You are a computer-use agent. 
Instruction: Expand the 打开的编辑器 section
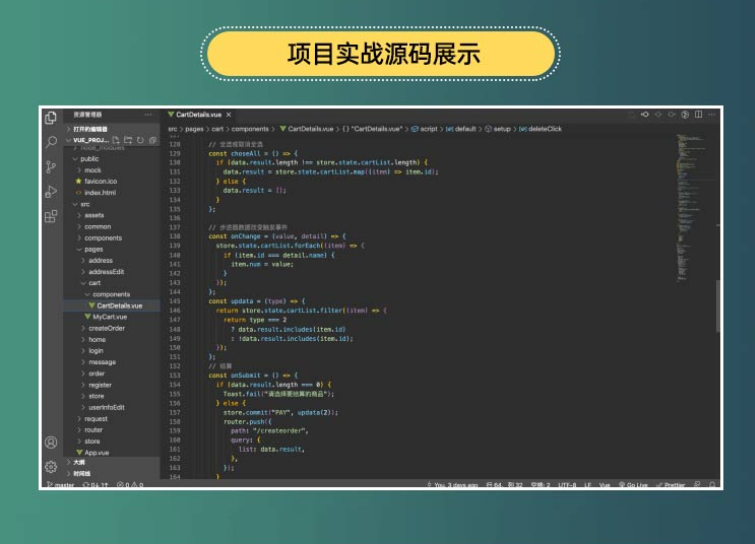[x=112, y=129]
